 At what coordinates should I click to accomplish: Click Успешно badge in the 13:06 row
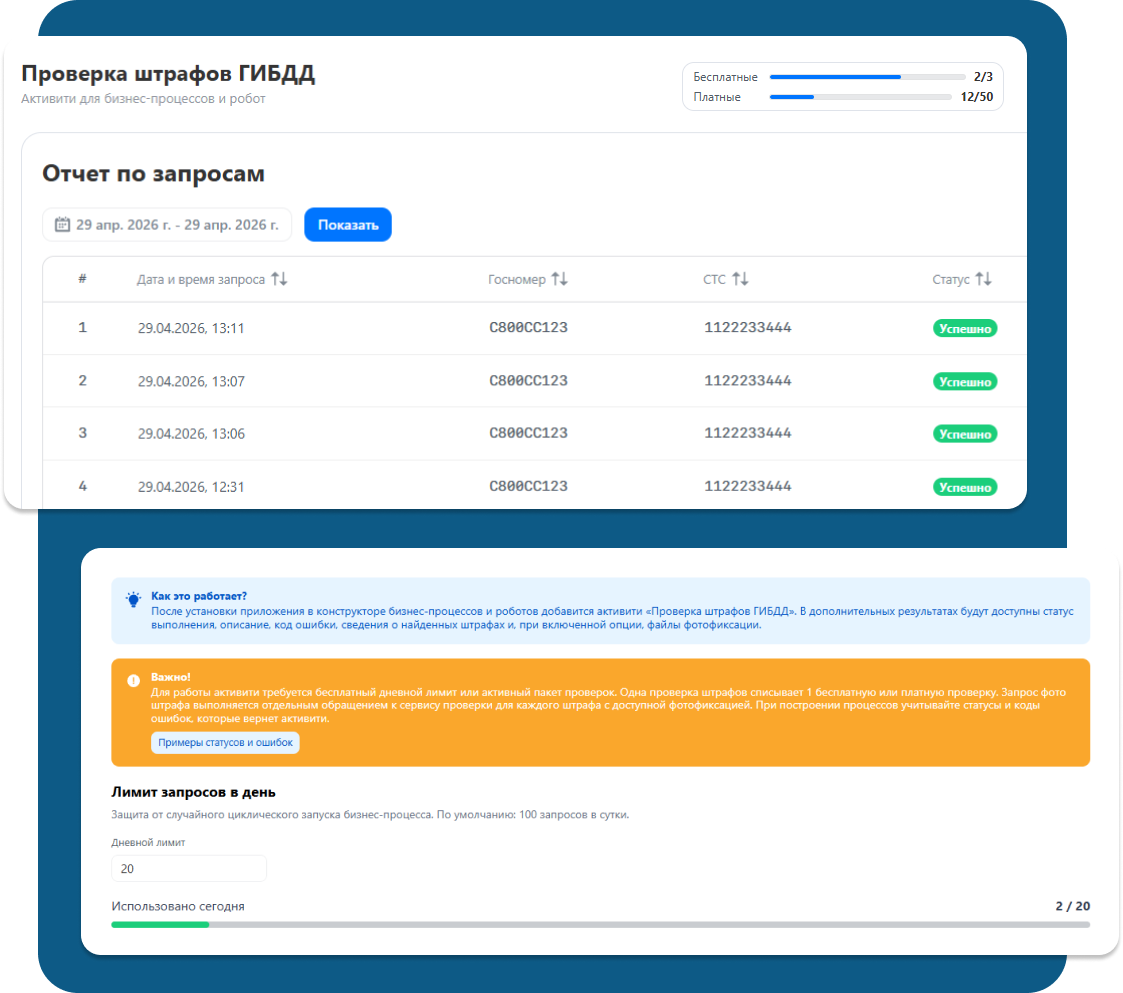(x=965, y=433)
